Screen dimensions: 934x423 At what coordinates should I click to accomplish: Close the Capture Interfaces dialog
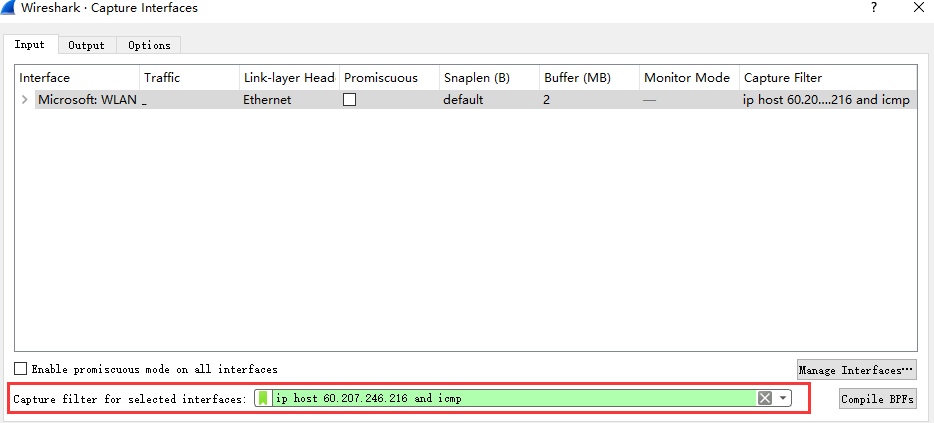(x=918, y=8)
